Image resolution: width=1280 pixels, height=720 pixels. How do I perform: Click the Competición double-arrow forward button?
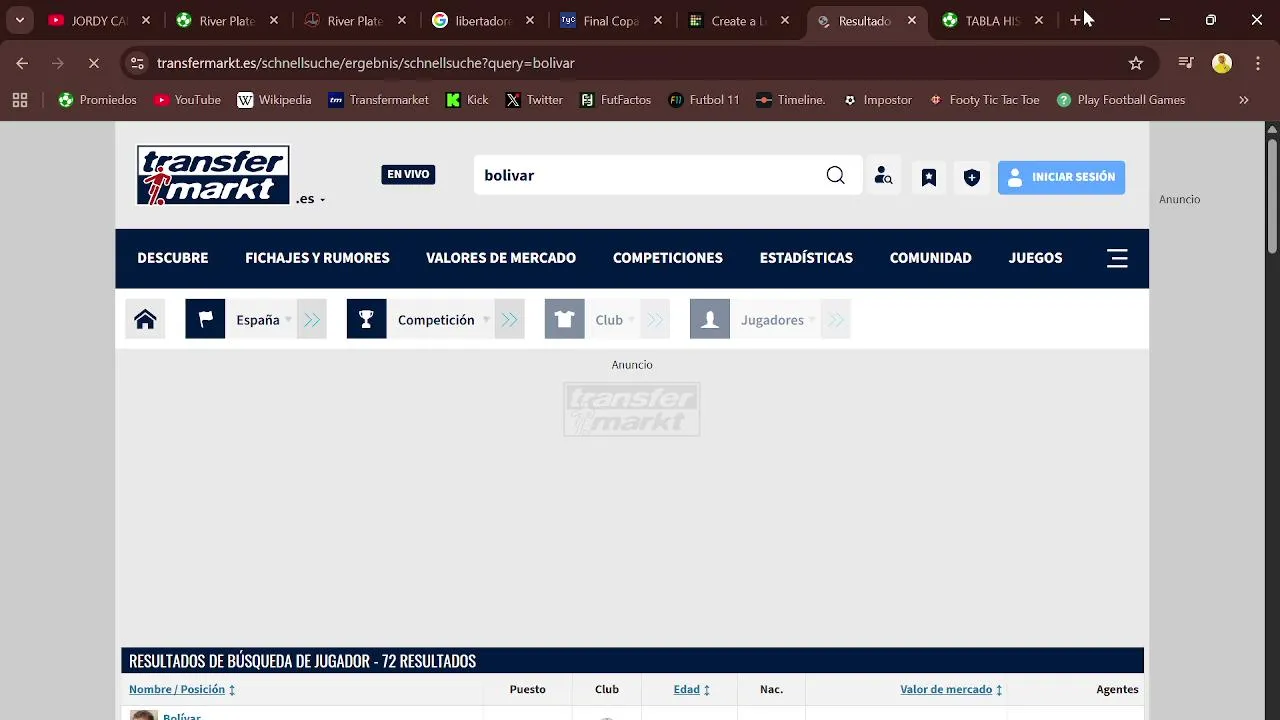tap(510, 320)
